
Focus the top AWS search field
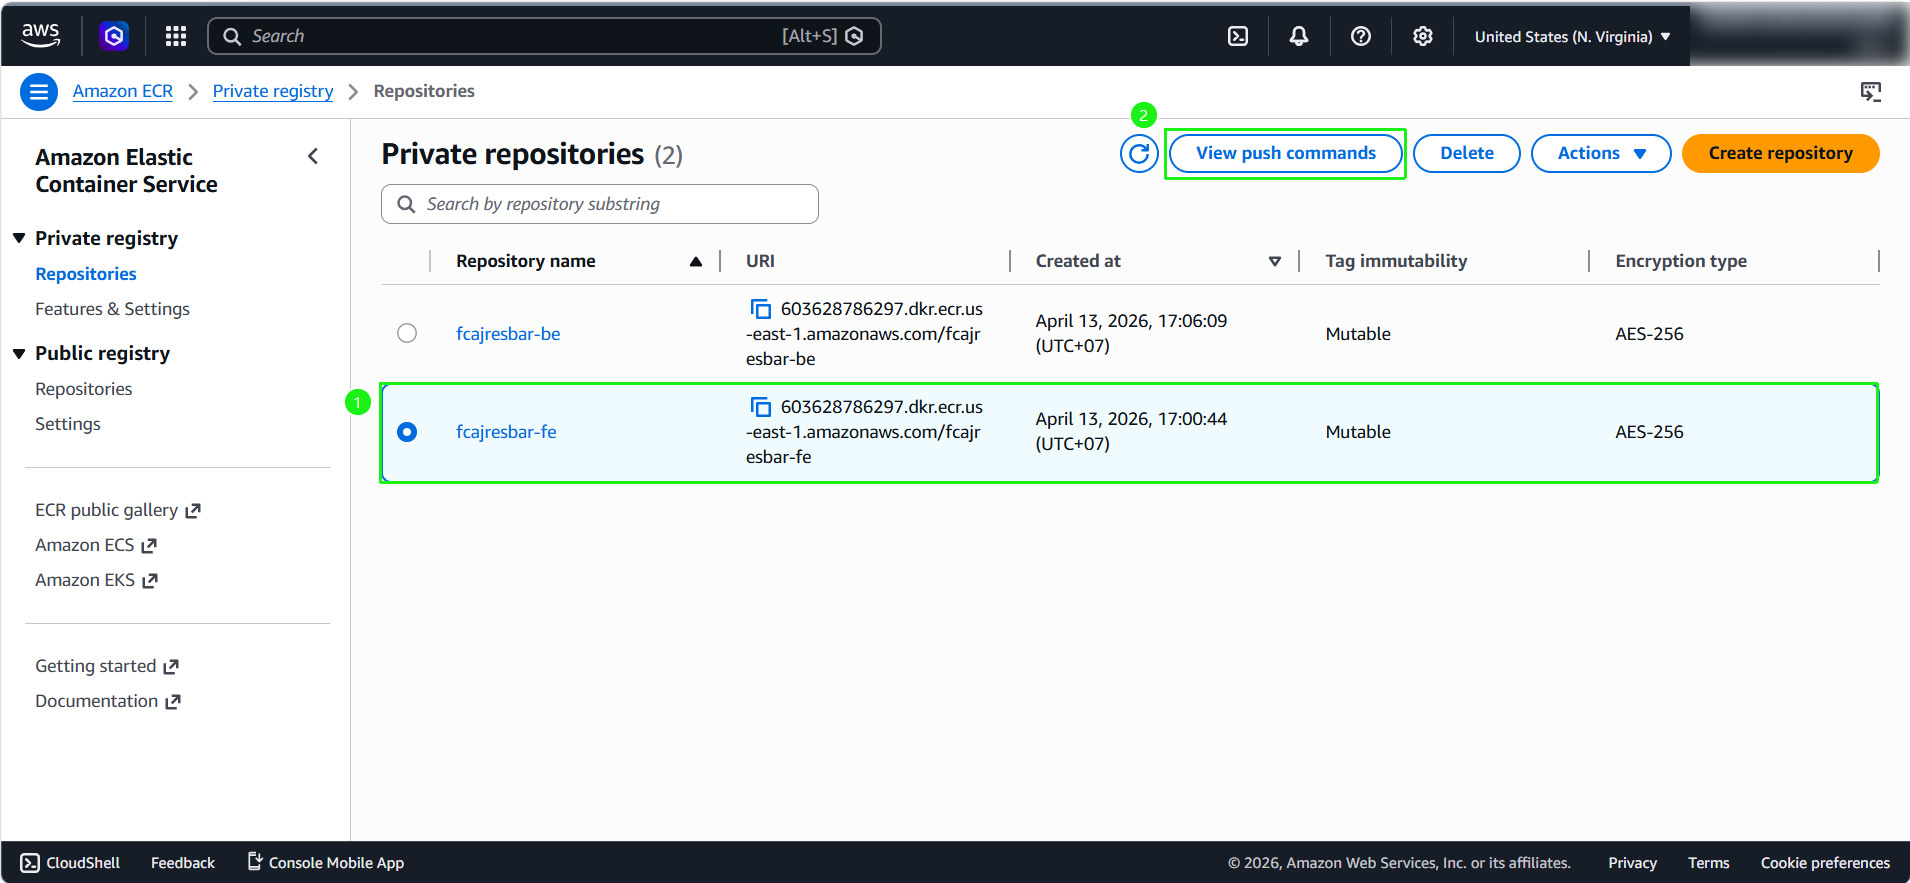(x=544, y=36)
